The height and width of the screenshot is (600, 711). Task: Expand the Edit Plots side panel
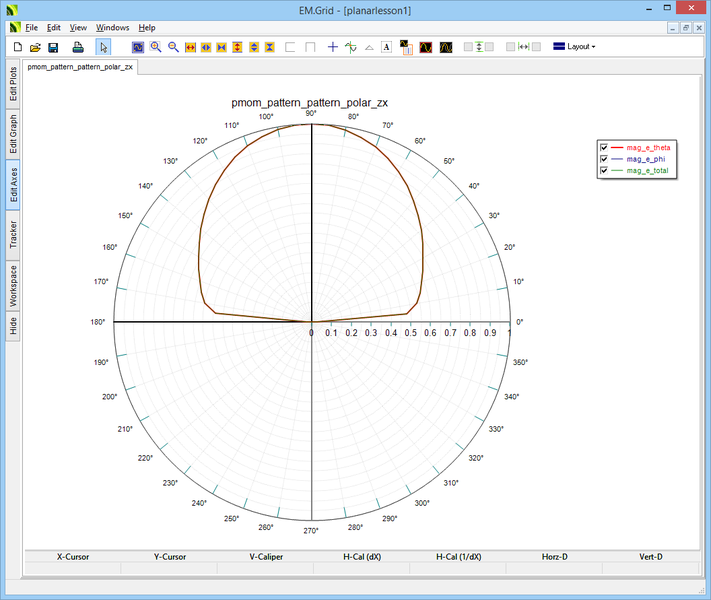[13, 85]
